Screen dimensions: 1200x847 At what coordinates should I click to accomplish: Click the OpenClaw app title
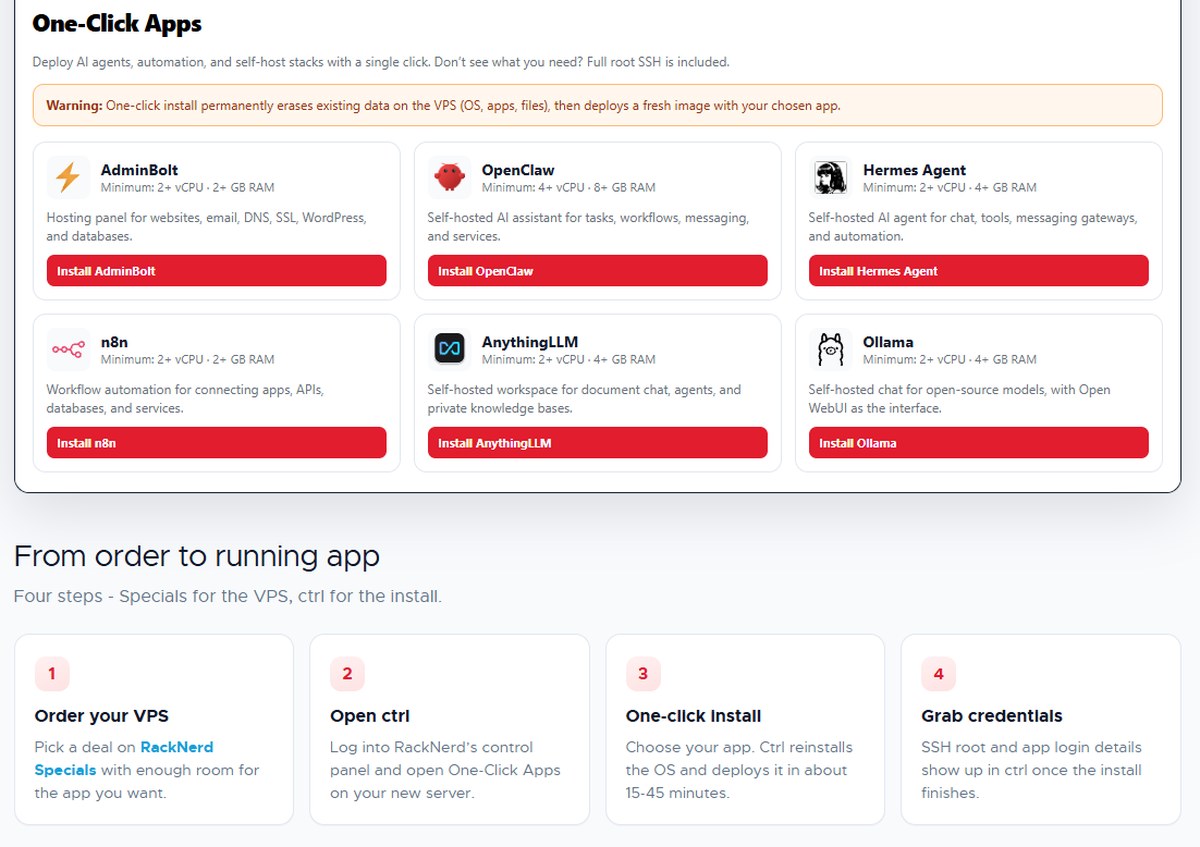[x=518, y=170]
